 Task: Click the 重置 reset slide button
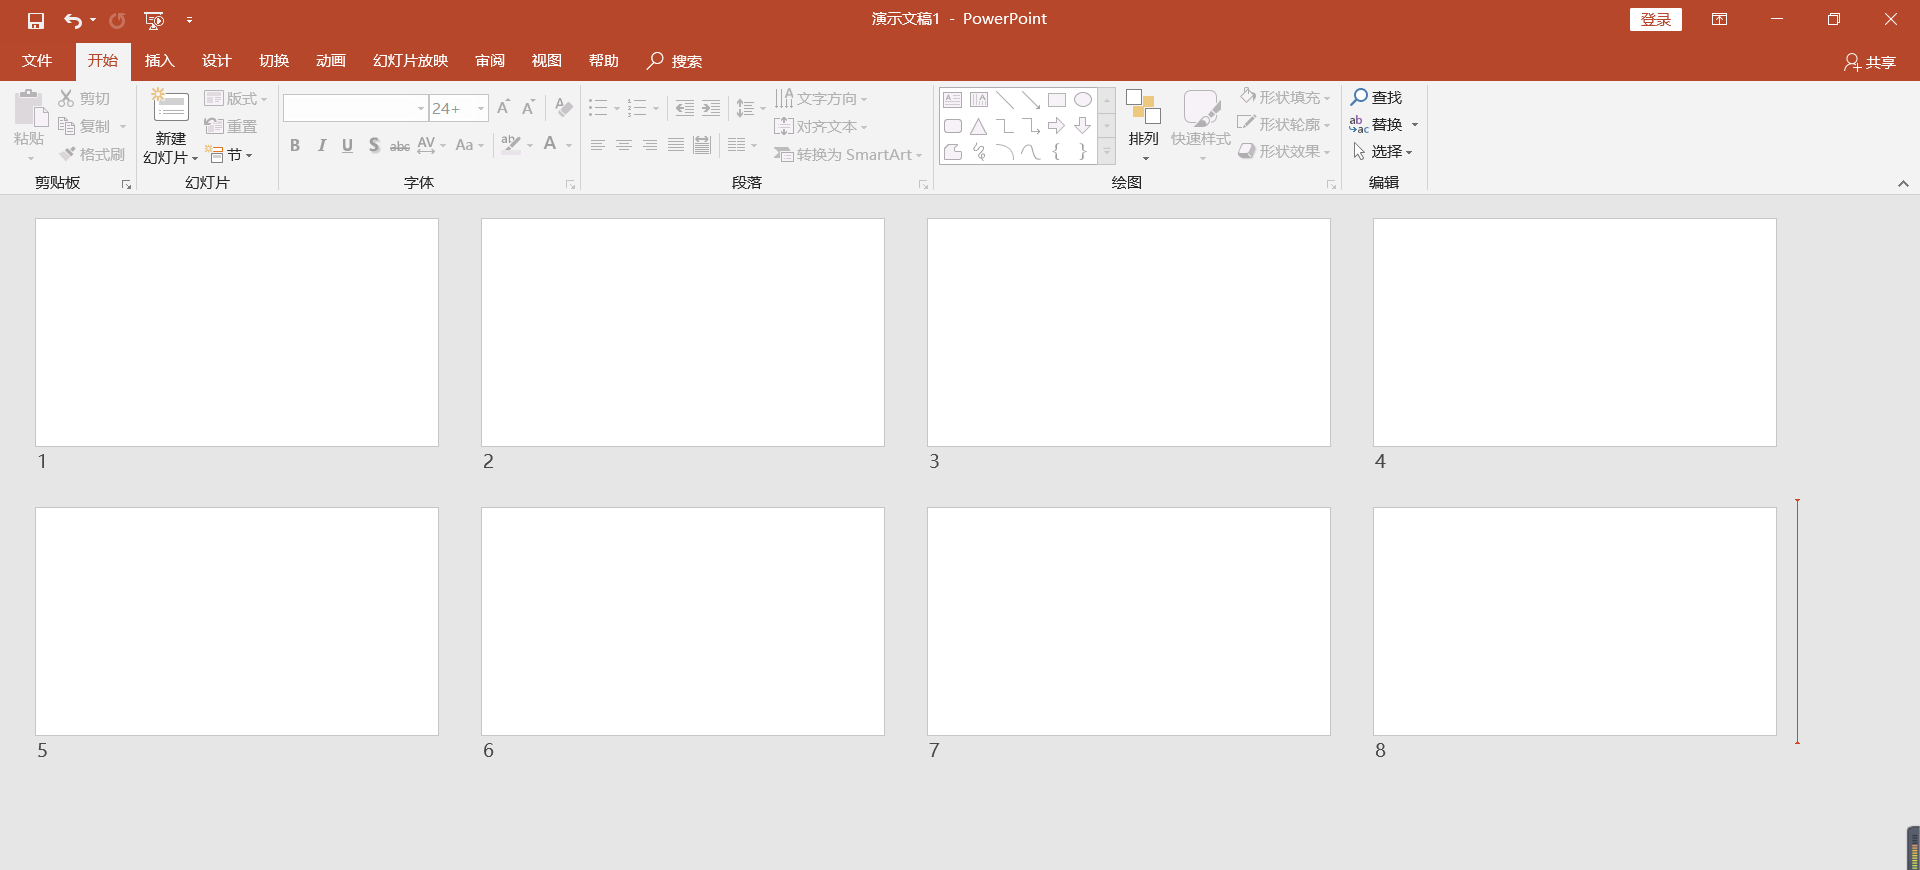click(x=231, y=126)
